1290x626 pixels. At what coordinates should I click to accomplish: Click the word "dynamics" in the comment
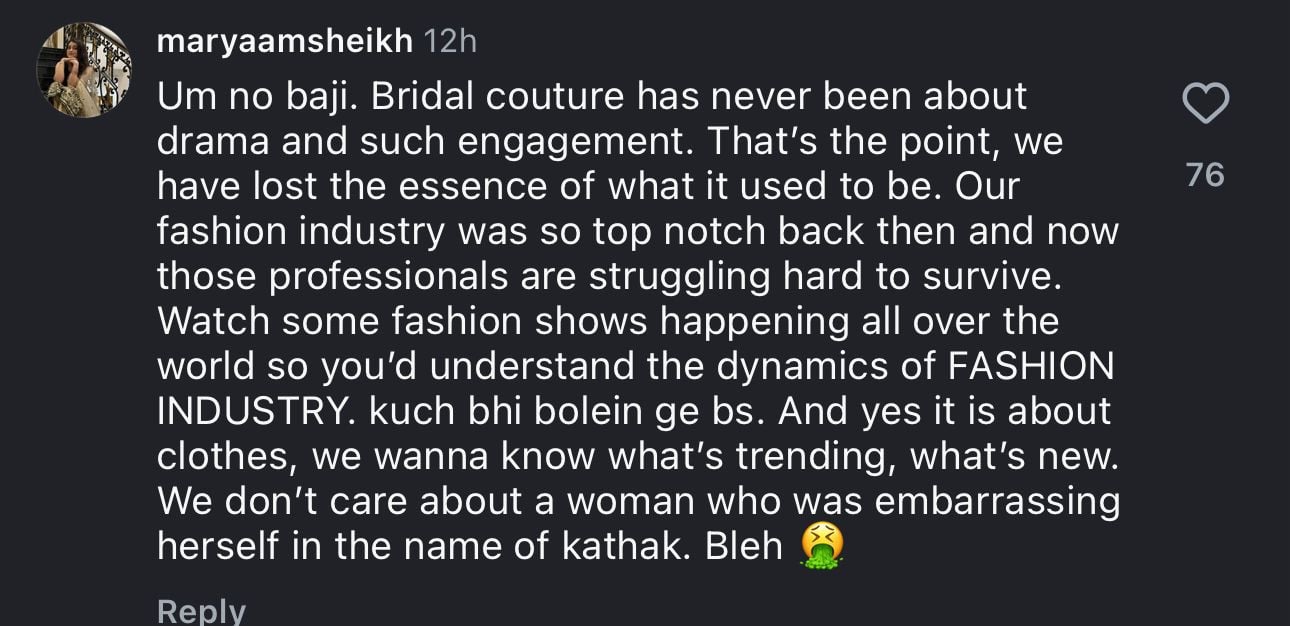(802, 366)
